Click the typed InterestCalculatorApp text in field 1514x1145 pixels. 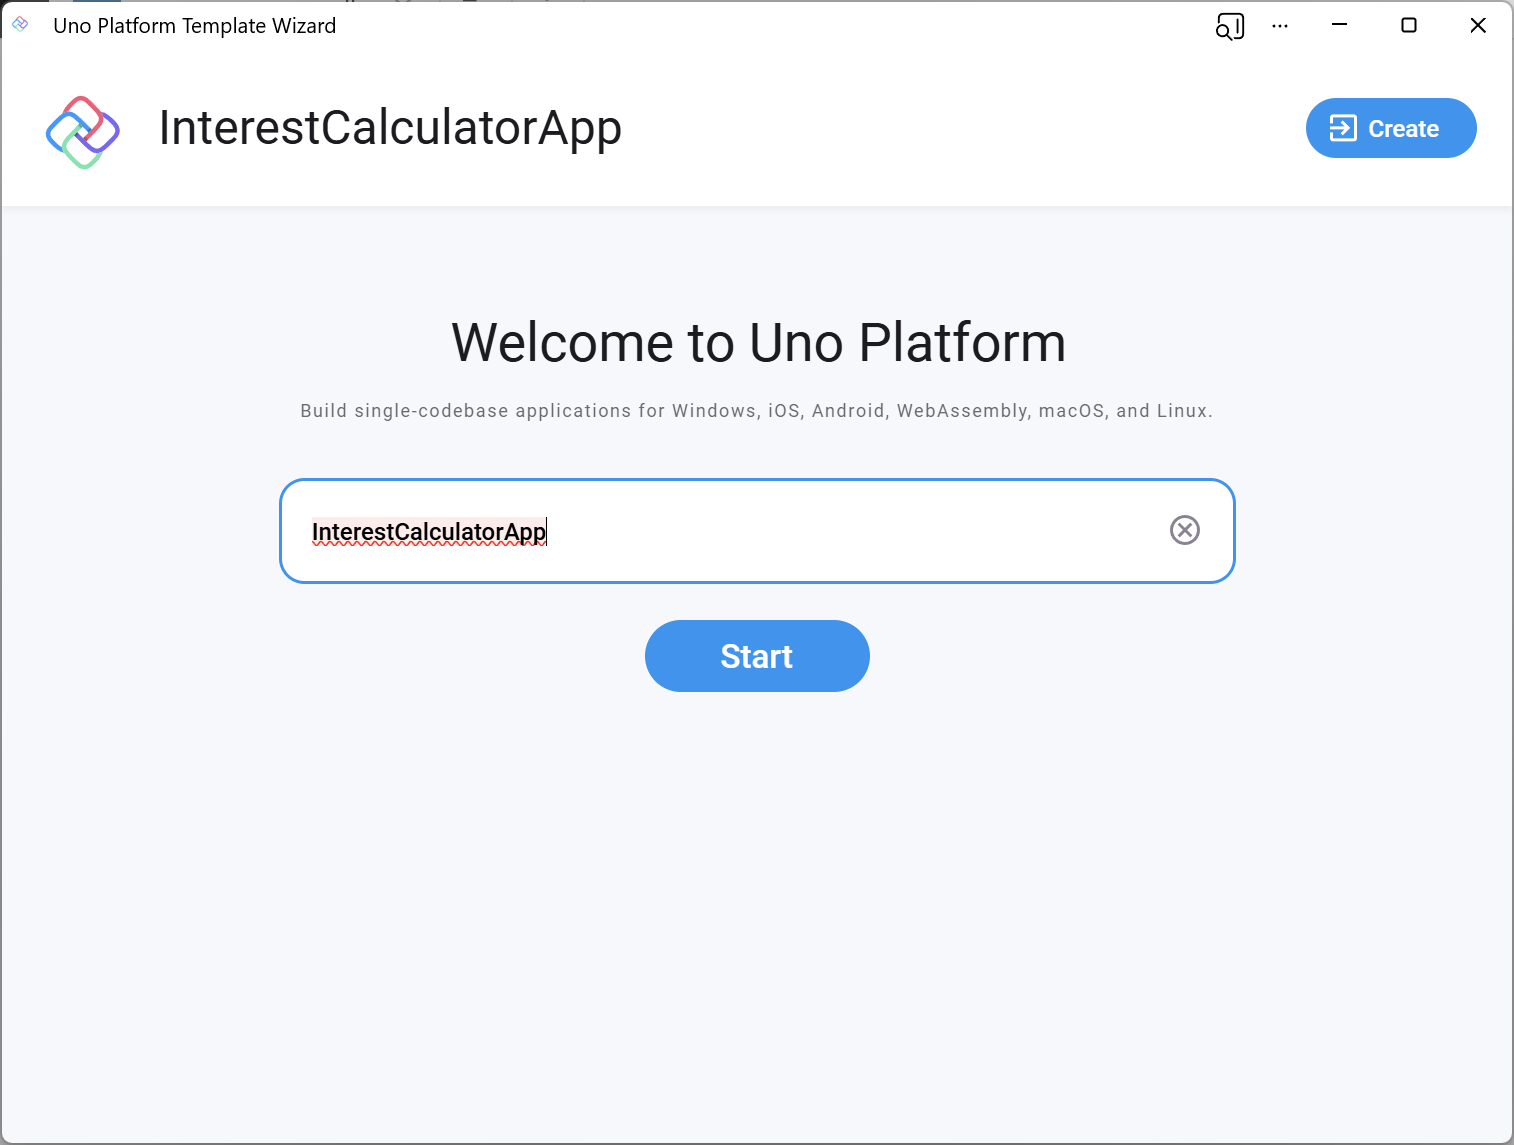tap(428, 531)
